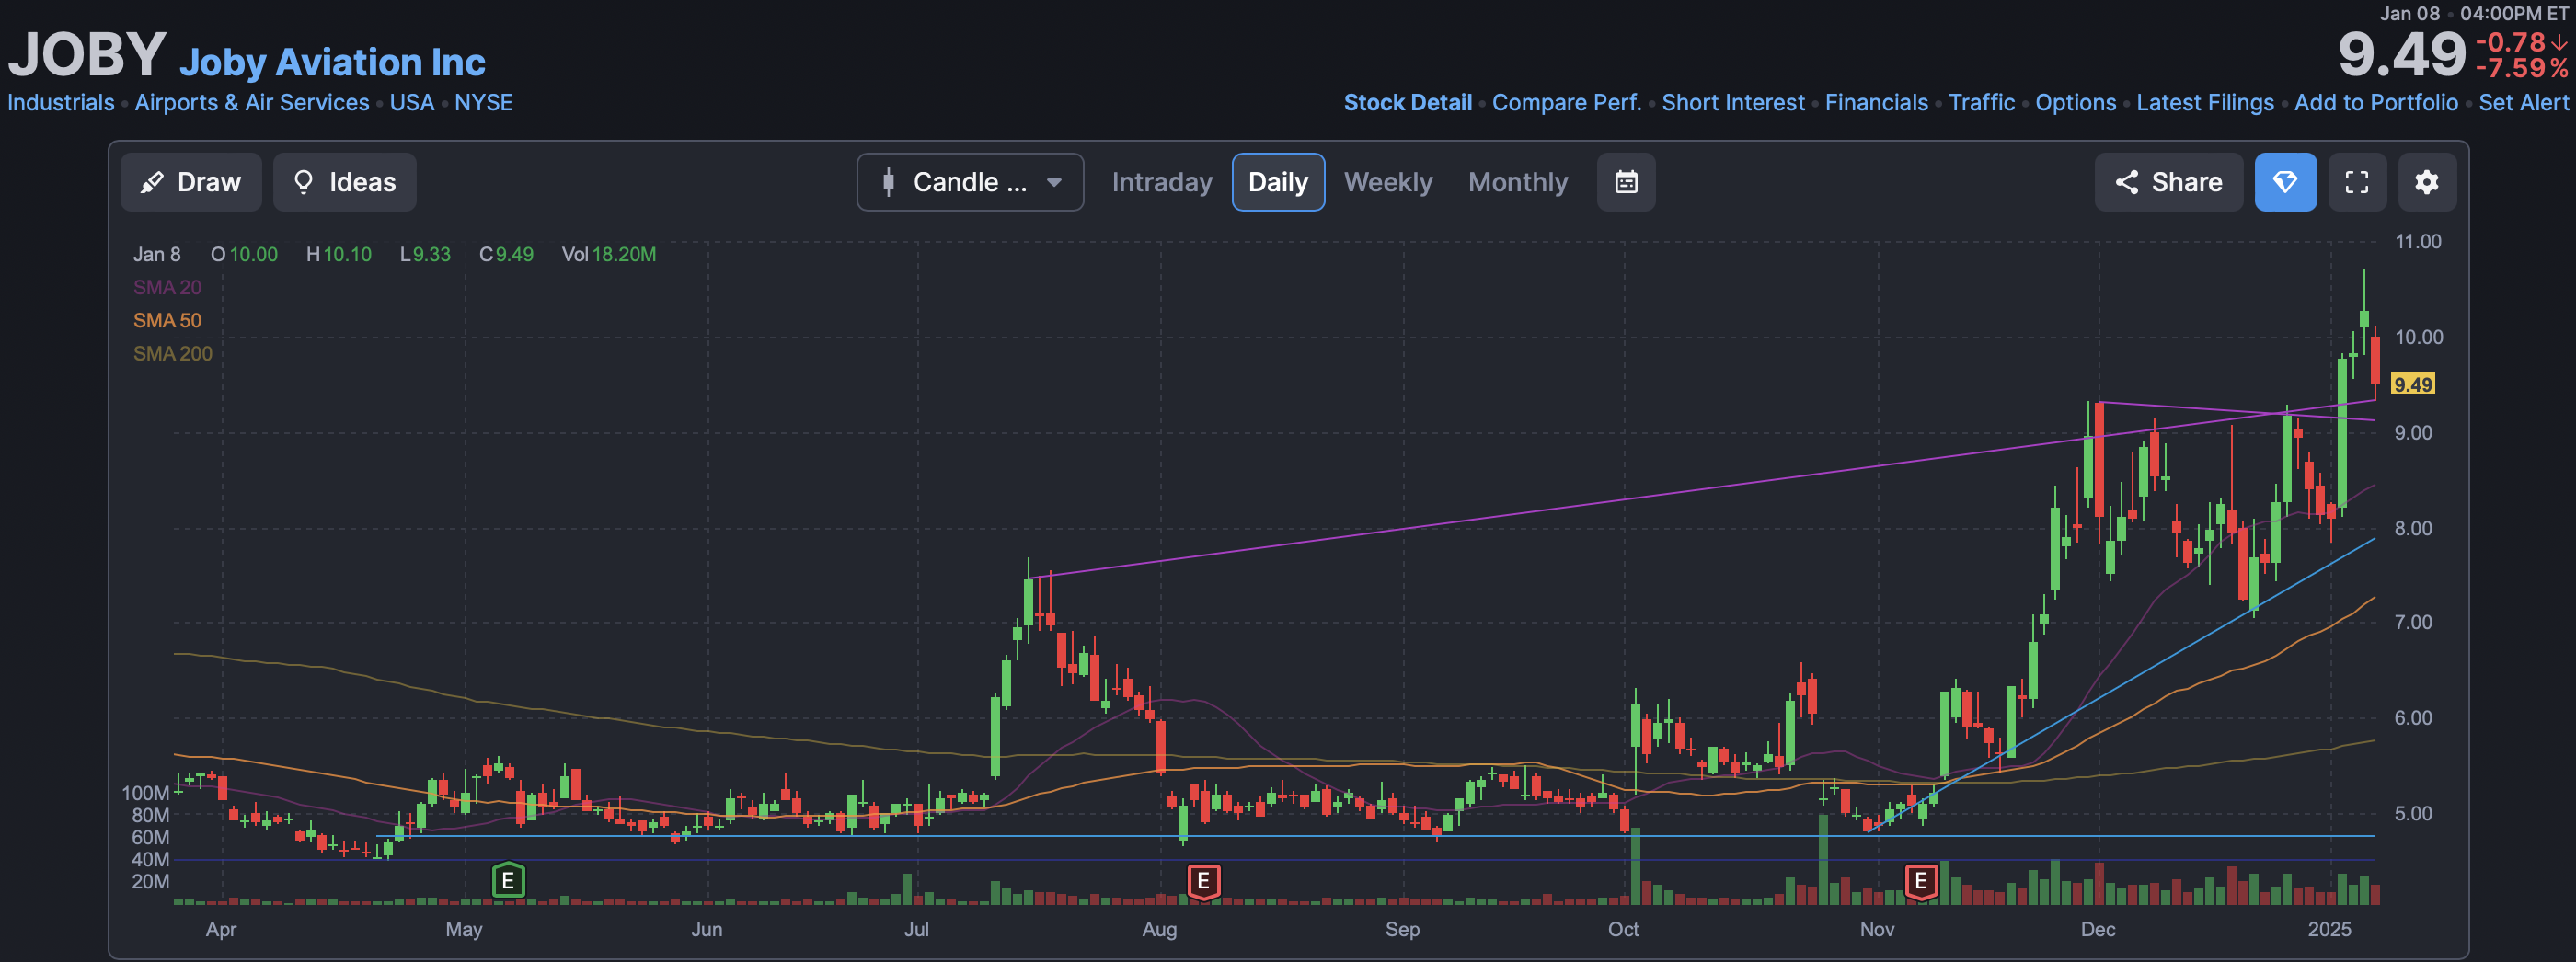Click the 11.00 price axis label
The image size is (2576, 962).
click(x=2418, y=241)
